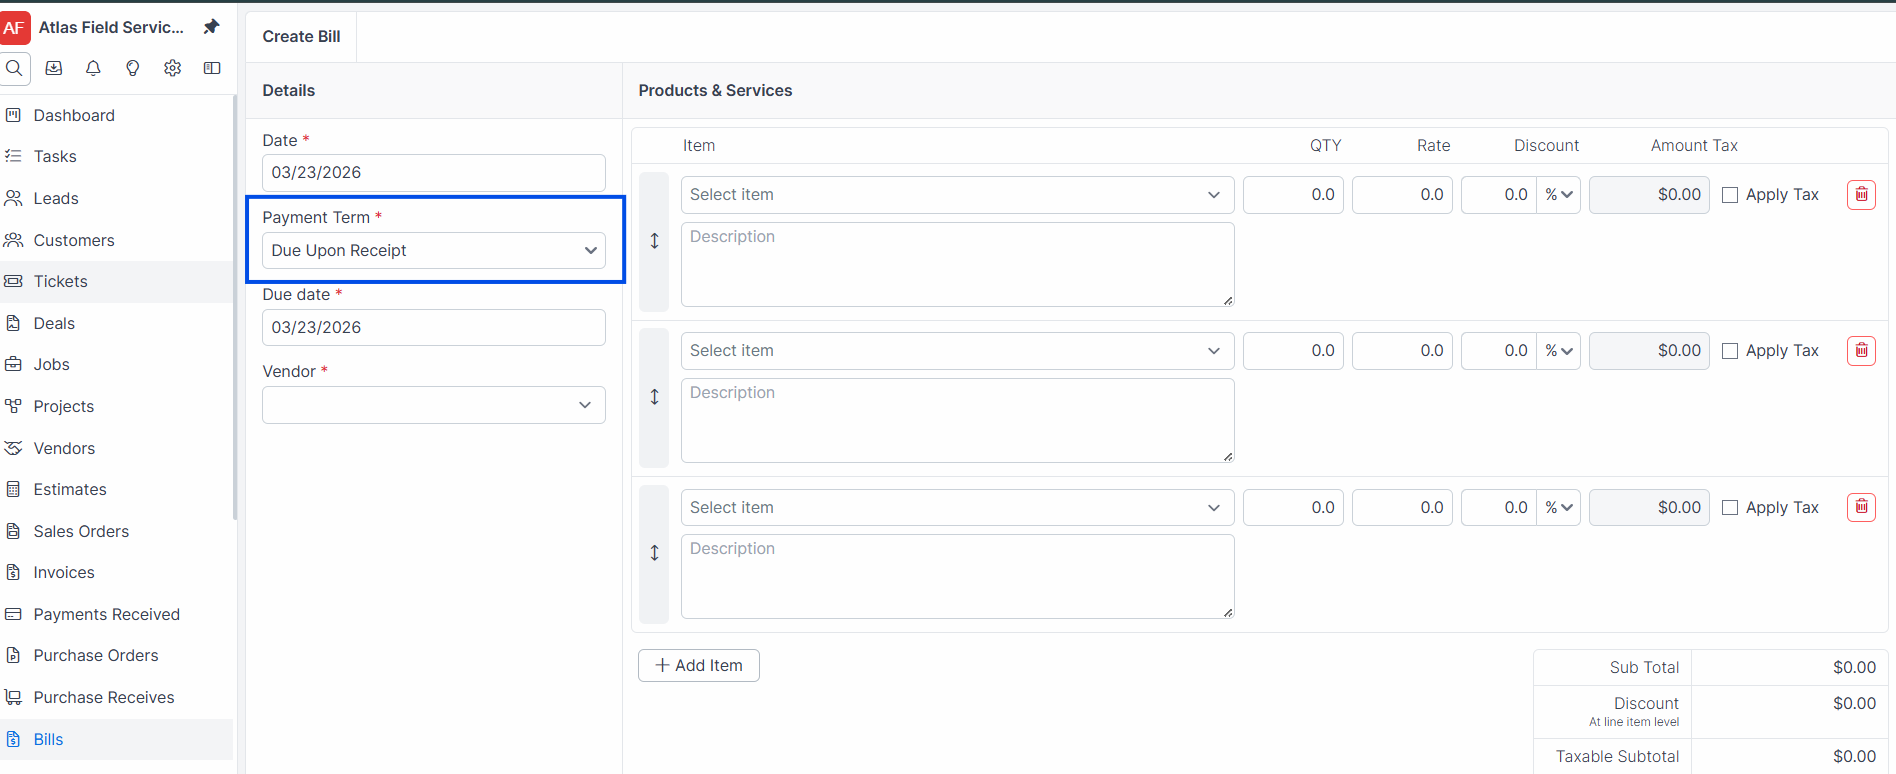Click the reorder handle on the third line item
Image resolution: width=1896 pixels, height=774 pixels.
pyautogui.click(x=654, y=553)
